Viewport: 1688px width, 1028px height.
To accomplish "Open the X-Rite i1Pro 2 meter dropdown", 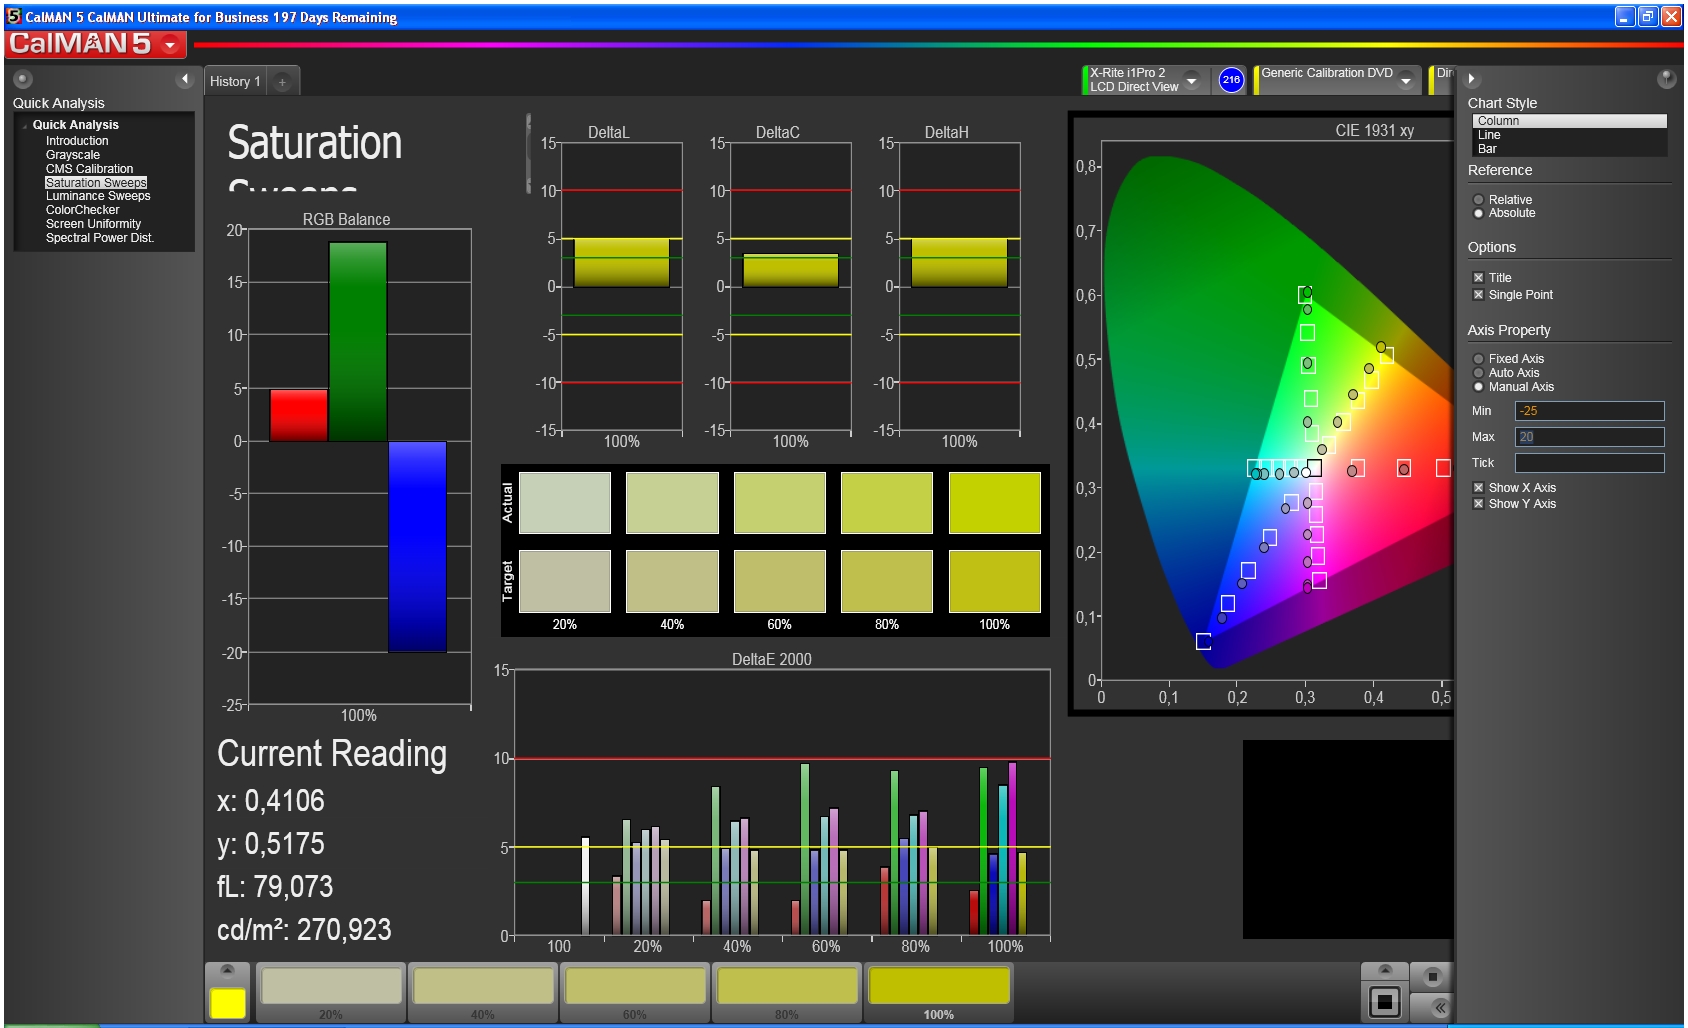I will [1191, 80].
